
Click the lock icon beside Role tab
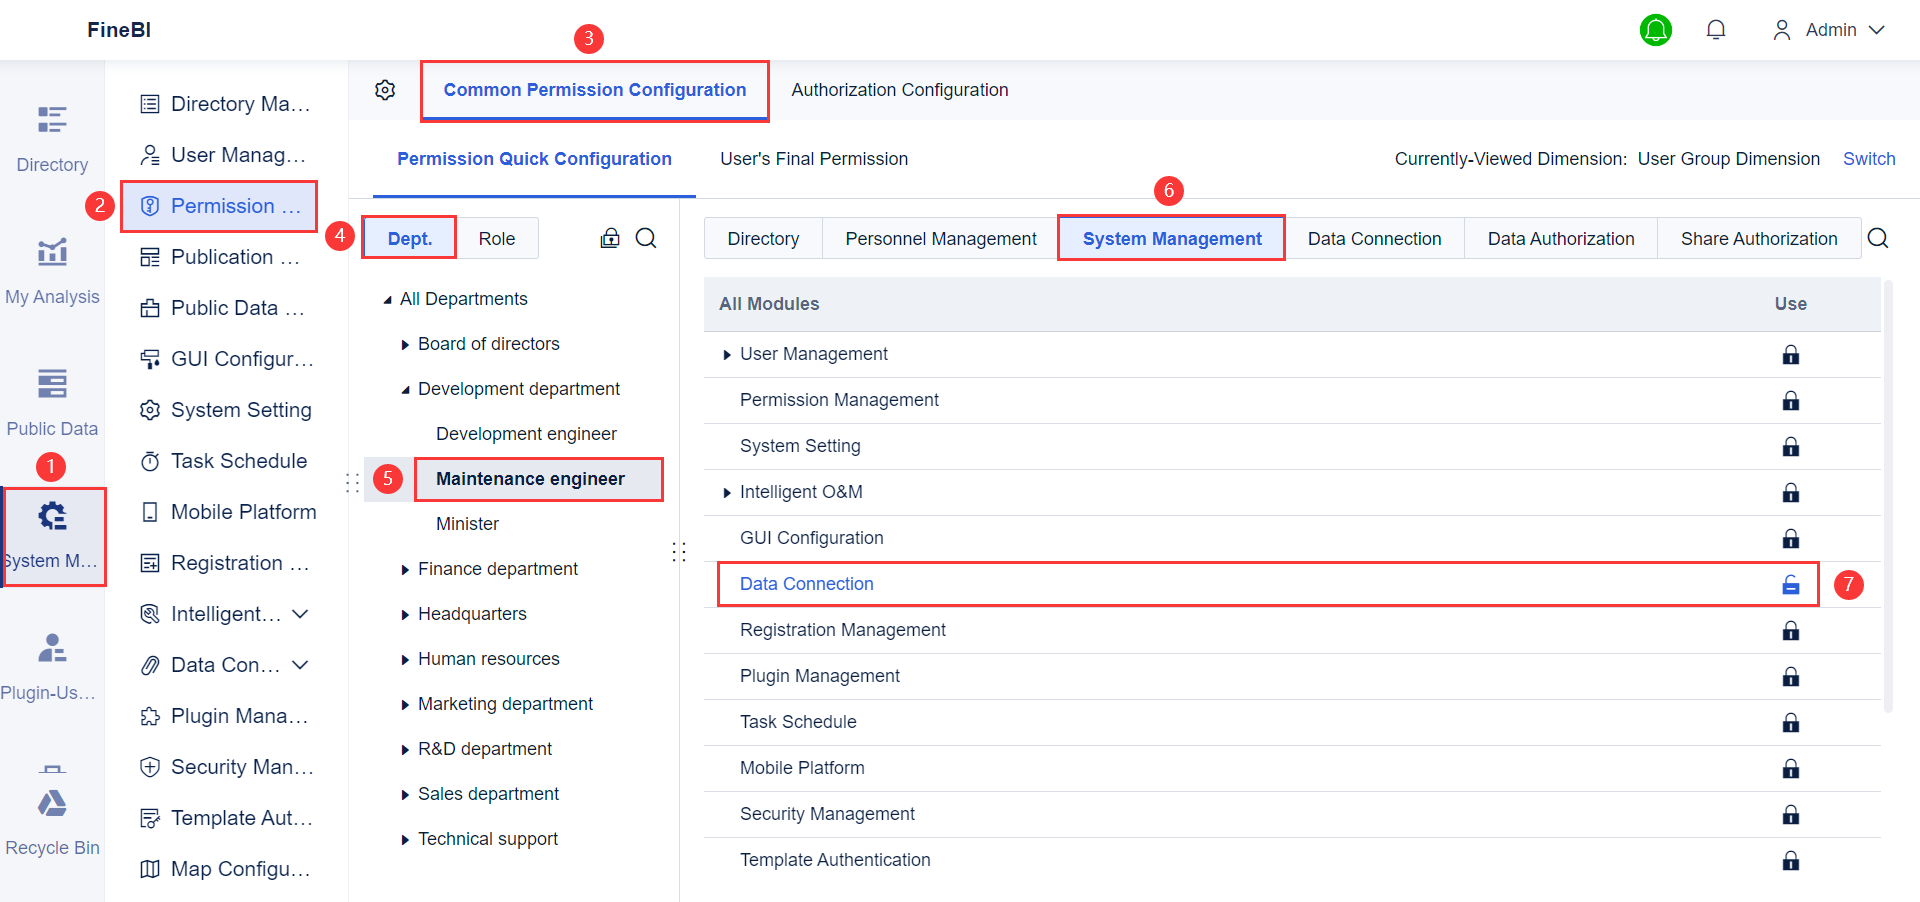coord(610,238)
